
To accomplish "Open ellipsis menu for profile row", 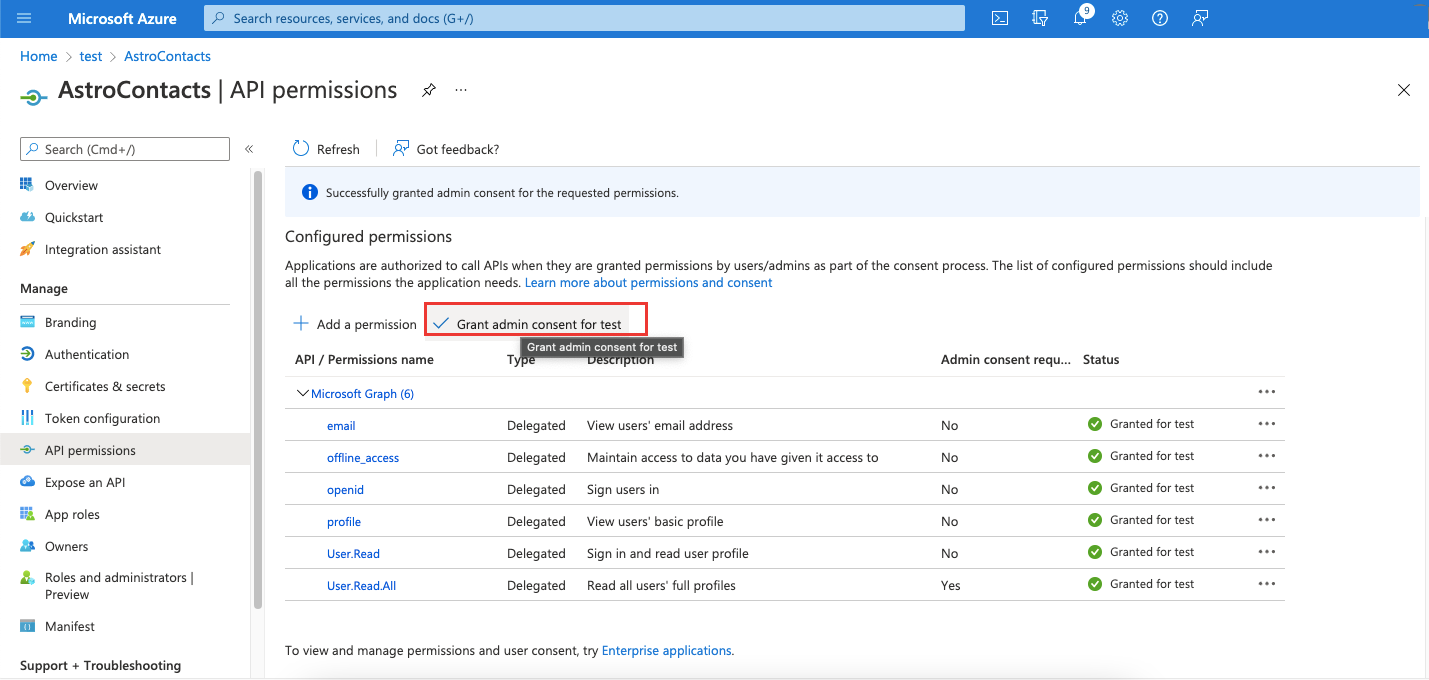I will (x=1267, y=520).
